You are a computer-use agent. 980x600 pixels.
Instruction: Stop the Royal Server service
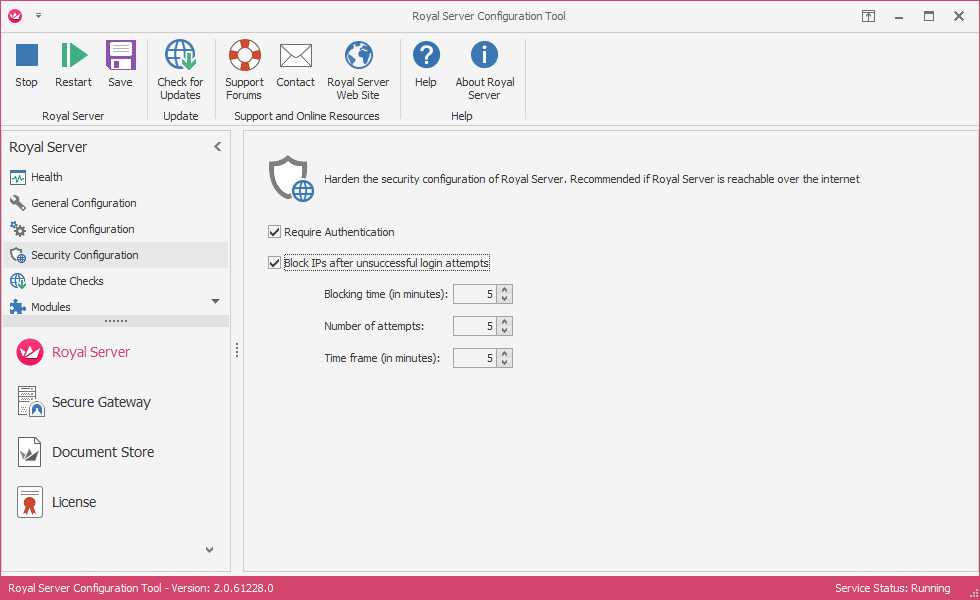[x=26, y=64]
